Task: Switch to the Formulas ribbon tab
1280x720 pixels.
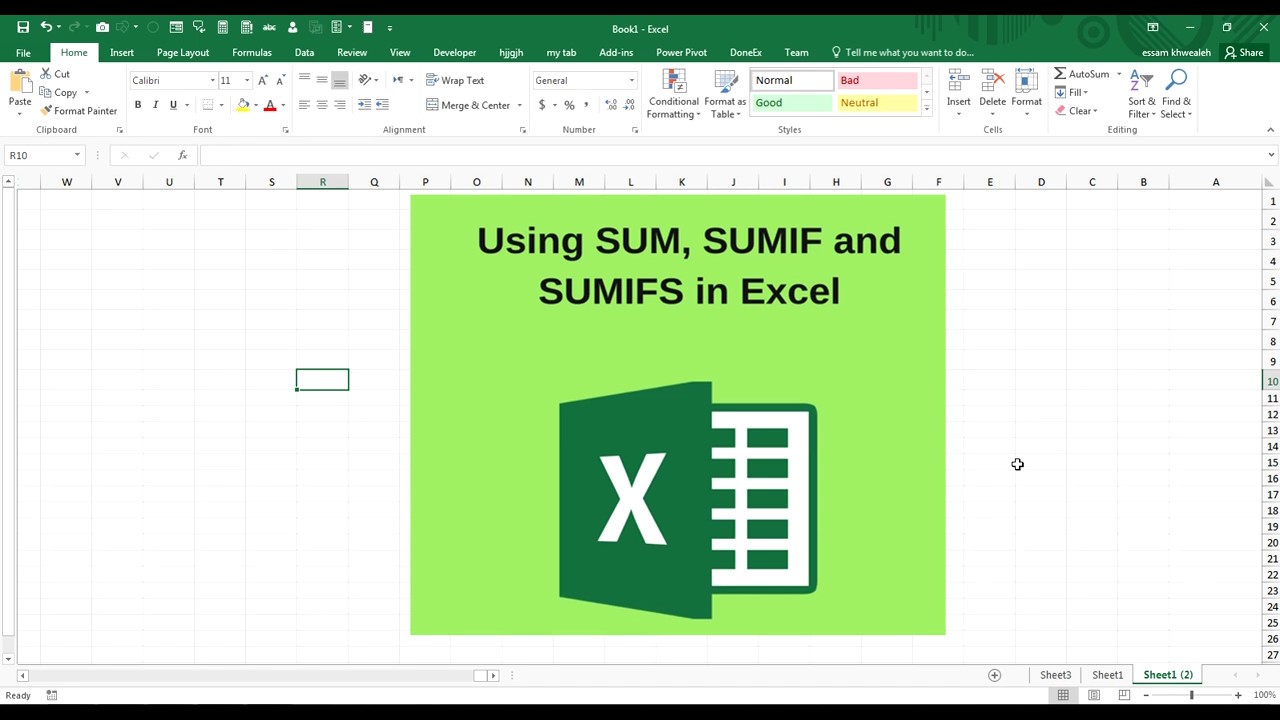Action: point(252,52)
